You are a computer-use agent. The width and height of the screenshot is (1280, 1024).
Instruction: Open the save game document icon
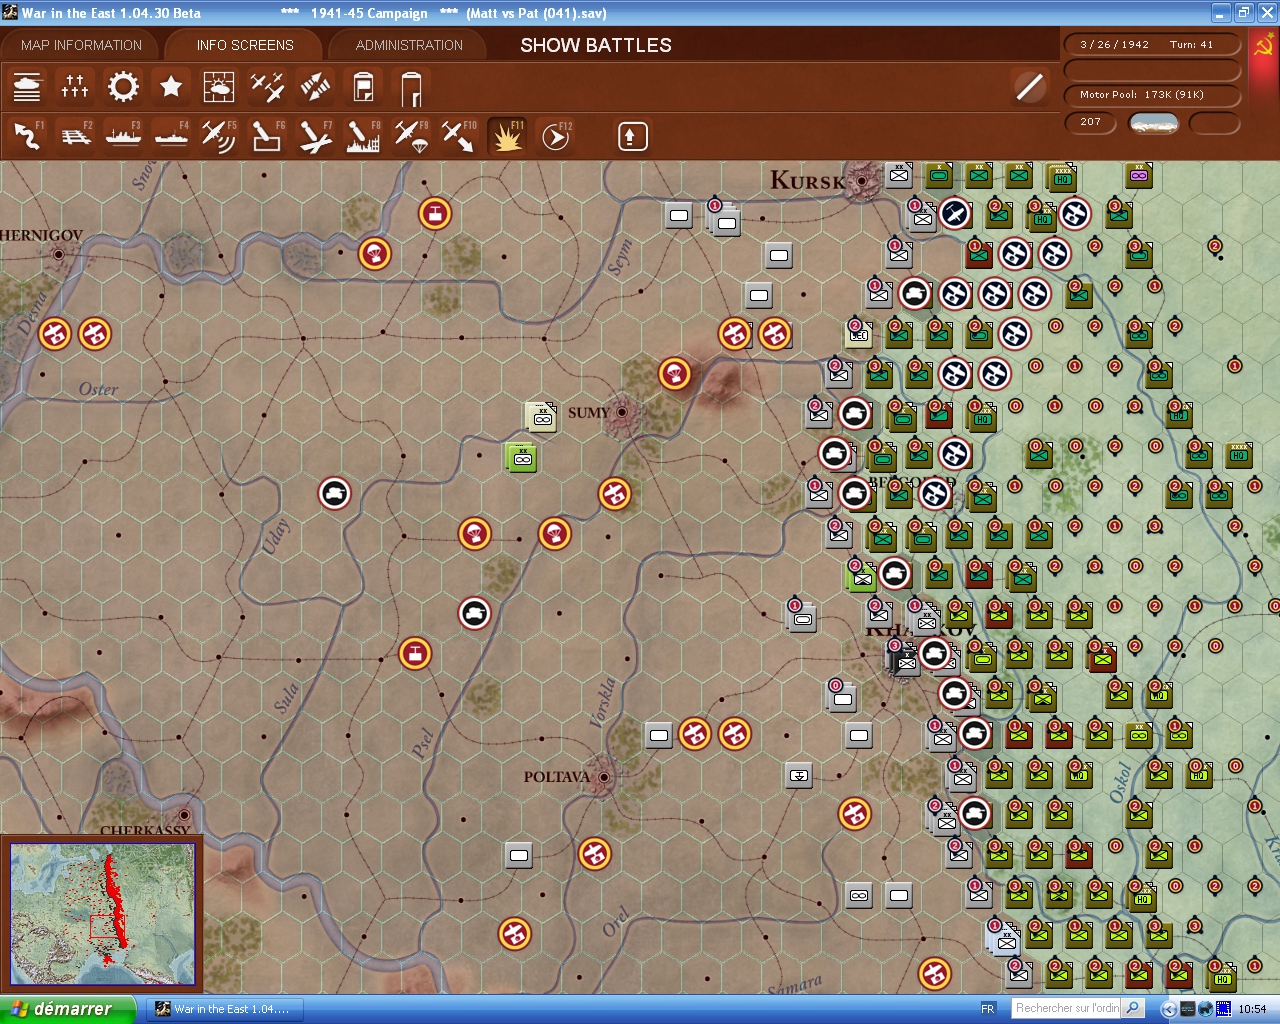363,87
